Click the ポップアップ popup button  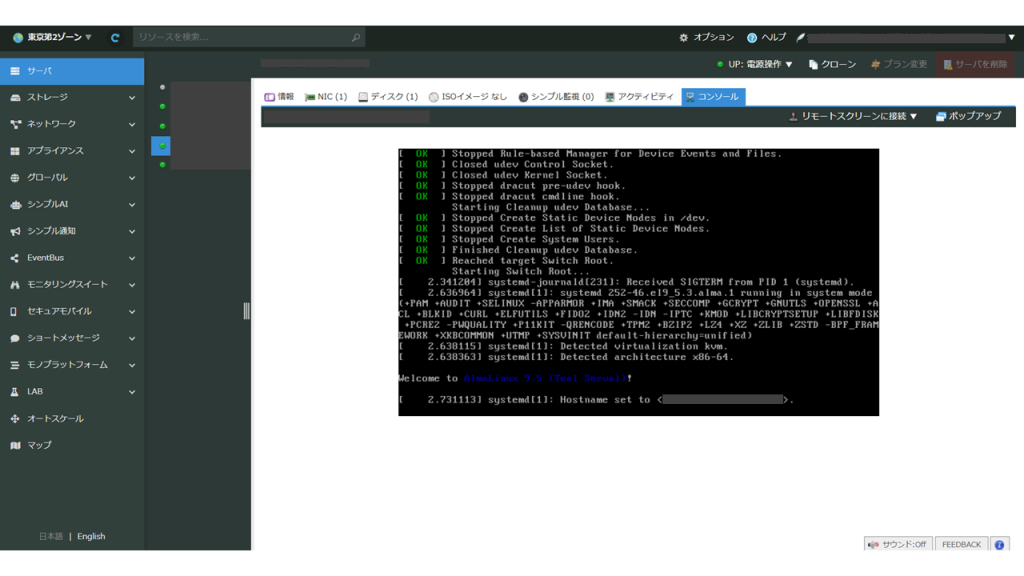pos(968,116)
